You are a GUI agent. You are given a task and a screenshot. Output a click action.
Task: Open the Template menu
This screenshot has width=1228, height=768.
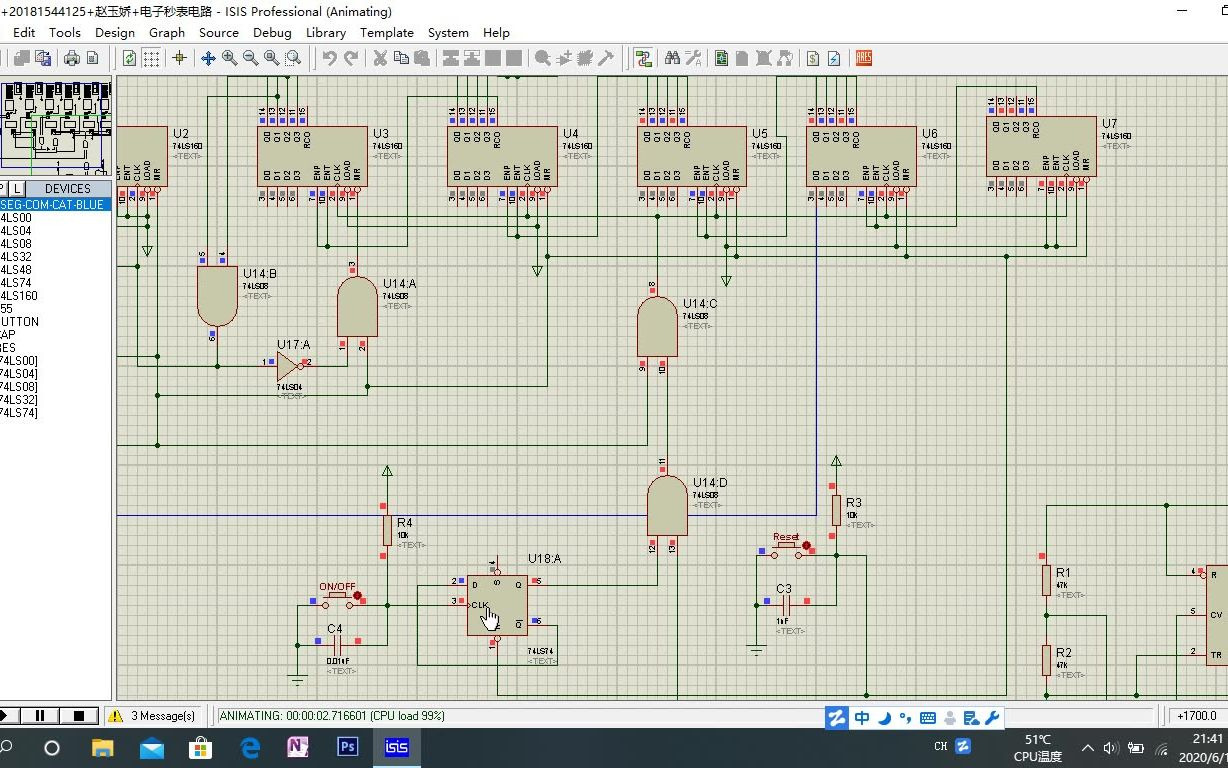click(x=387, y=32)
